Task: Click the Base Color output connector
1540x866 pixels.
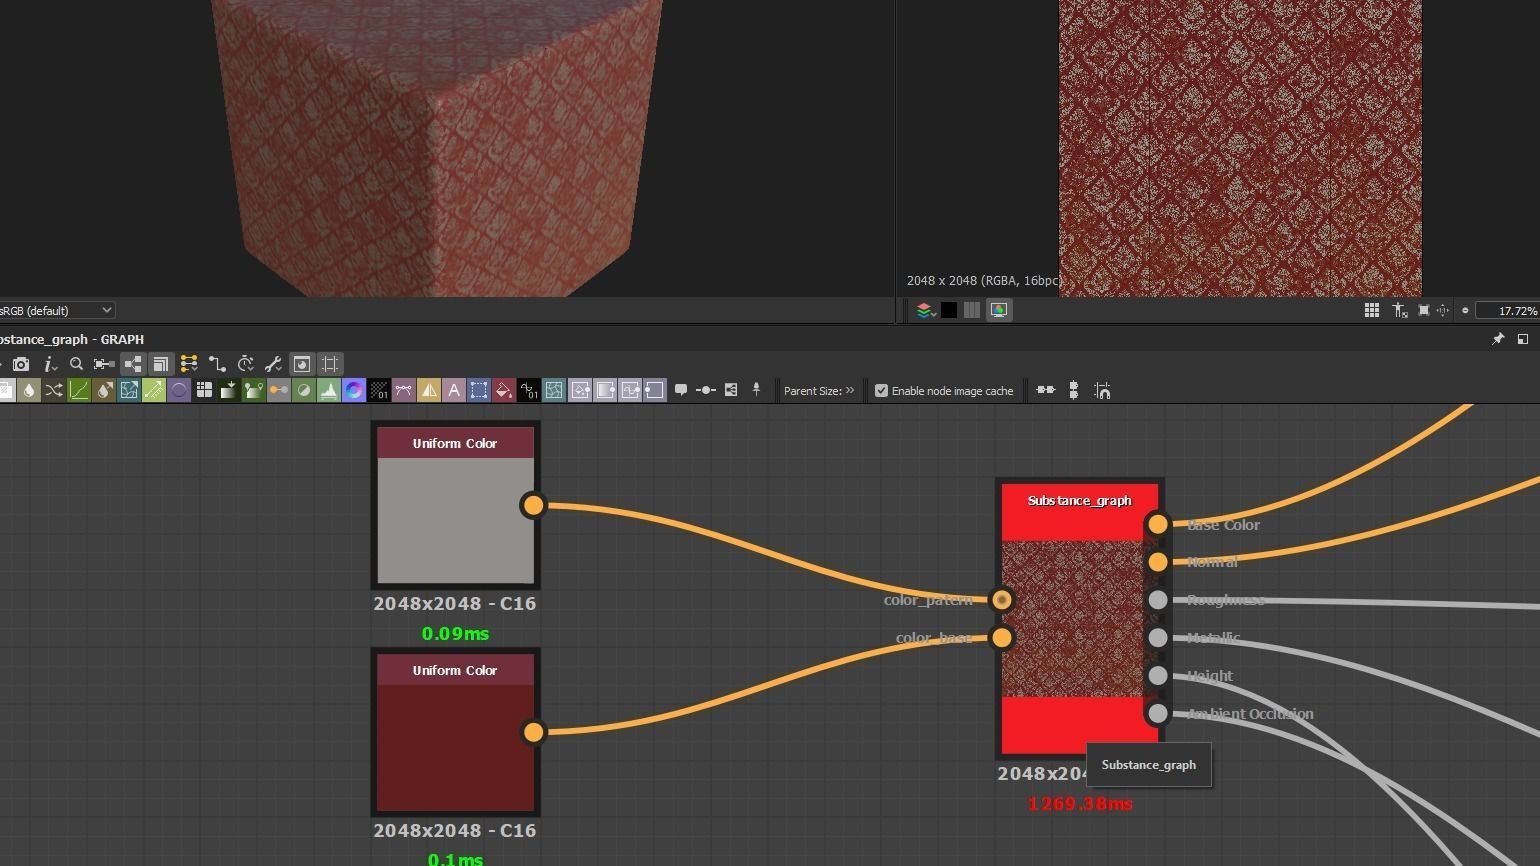Action: (x=1157, y=524)
